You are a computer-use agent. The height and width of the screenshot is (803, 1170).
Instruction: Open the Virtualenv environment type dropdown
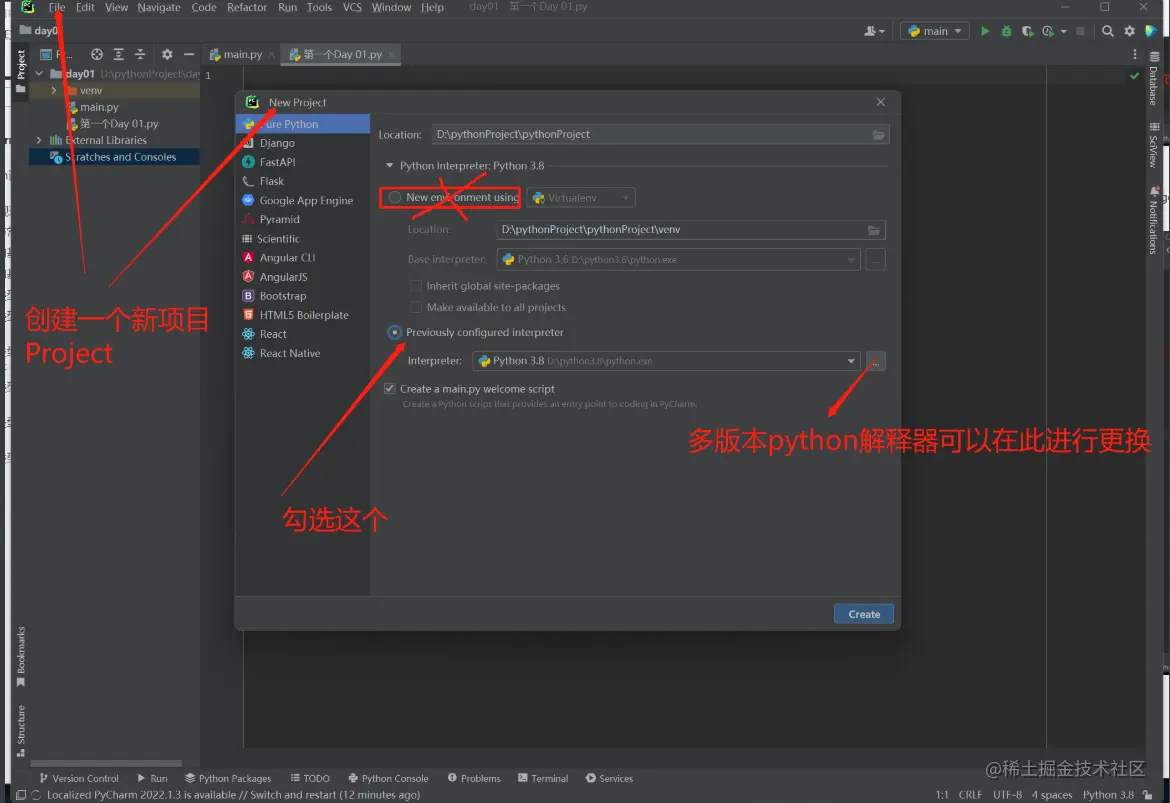pos(581,198)
